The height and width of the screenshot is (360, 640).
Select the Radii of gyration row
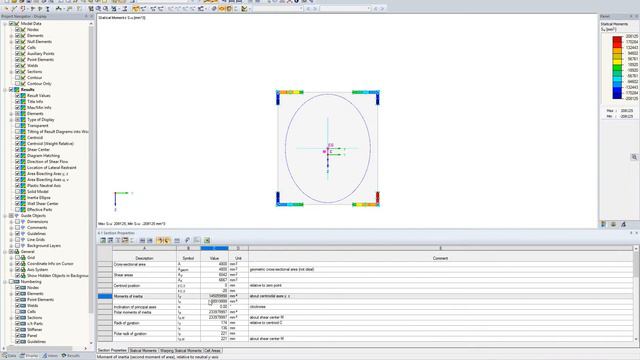[365, 323]
